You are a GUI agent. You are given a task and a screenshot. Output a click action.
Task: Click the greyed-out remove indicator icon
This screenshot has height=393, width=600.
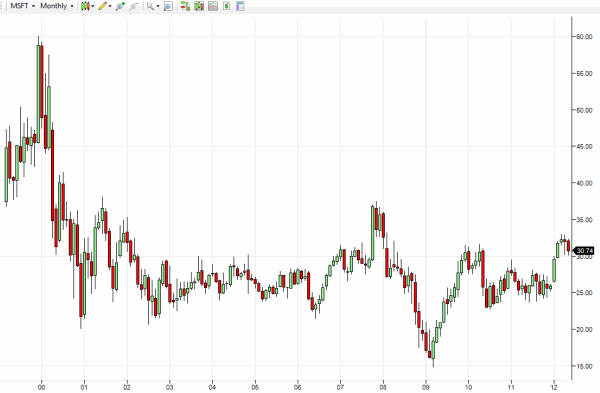click(x=134, y=6)
